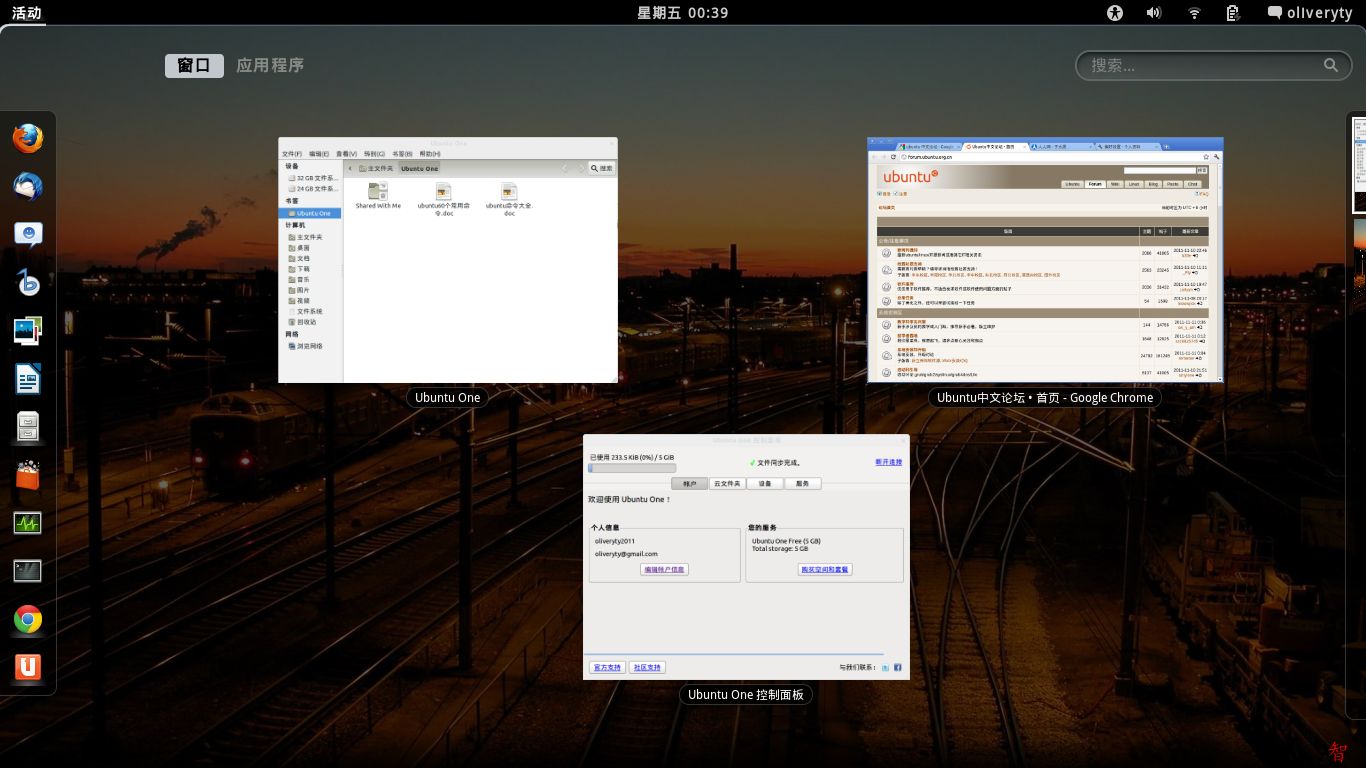
Task: Switch to the first workspace thumbnail
Action: (x=1359, y=165)
